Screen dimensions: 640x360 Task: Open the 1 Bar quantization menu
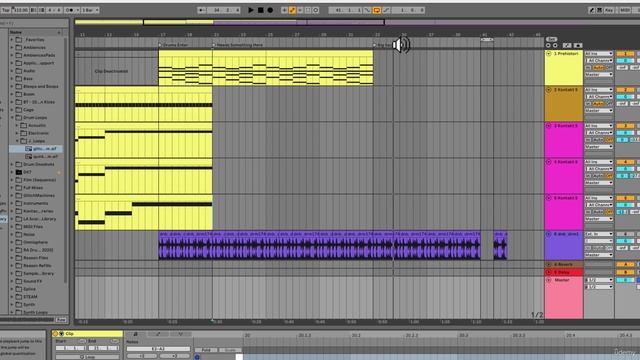coord(90,10)
